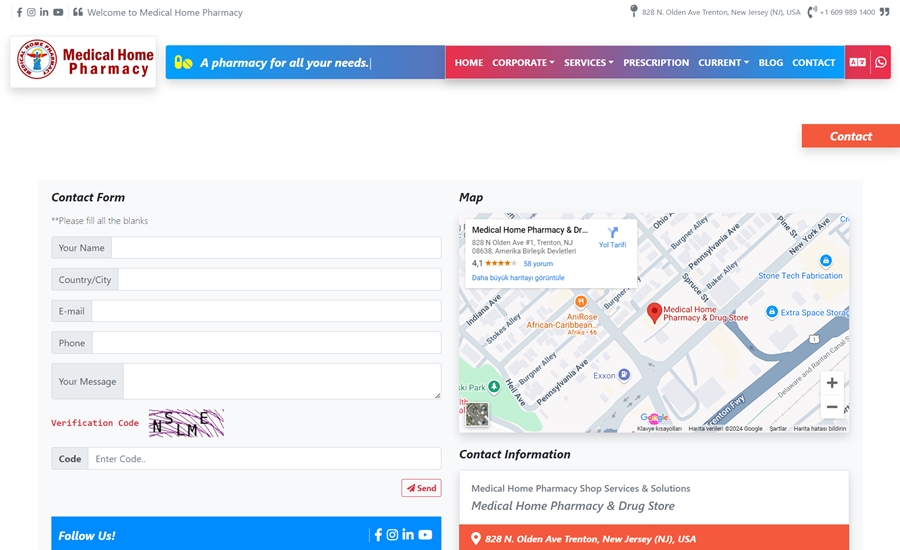Click the red Medical Home Pharmacy map marker
Image resolution: width=900 pixels, height=550 pixels.
click(654, 313)
